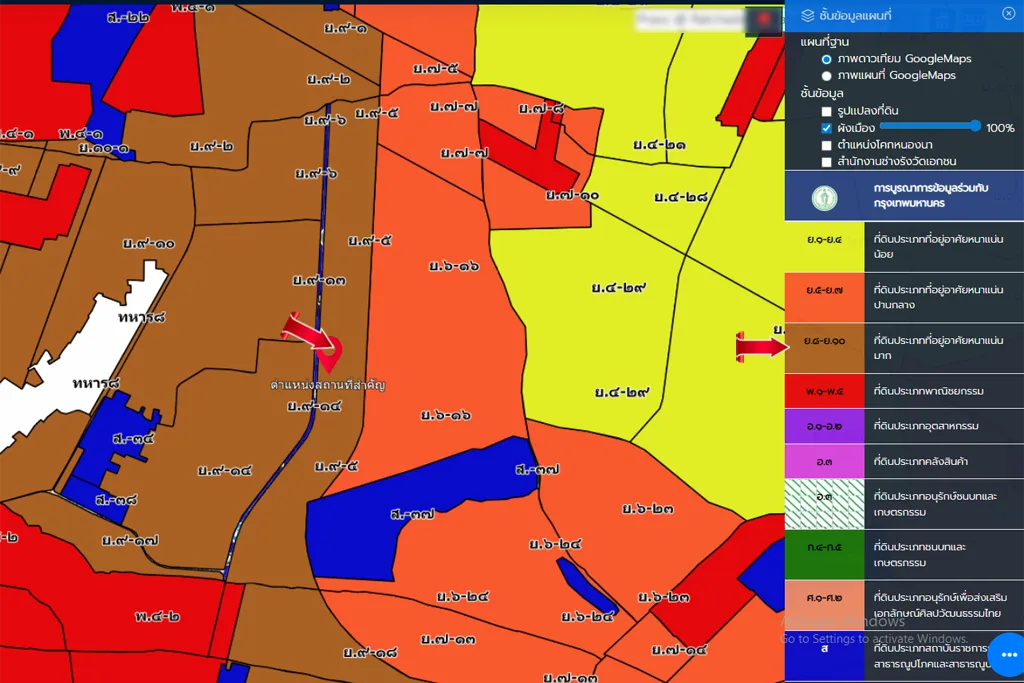Viewport: 1024px width, 683px height.
Task: Click the Bangkok Metropolitan green seal logo
Action: click(x=824, y=197)
